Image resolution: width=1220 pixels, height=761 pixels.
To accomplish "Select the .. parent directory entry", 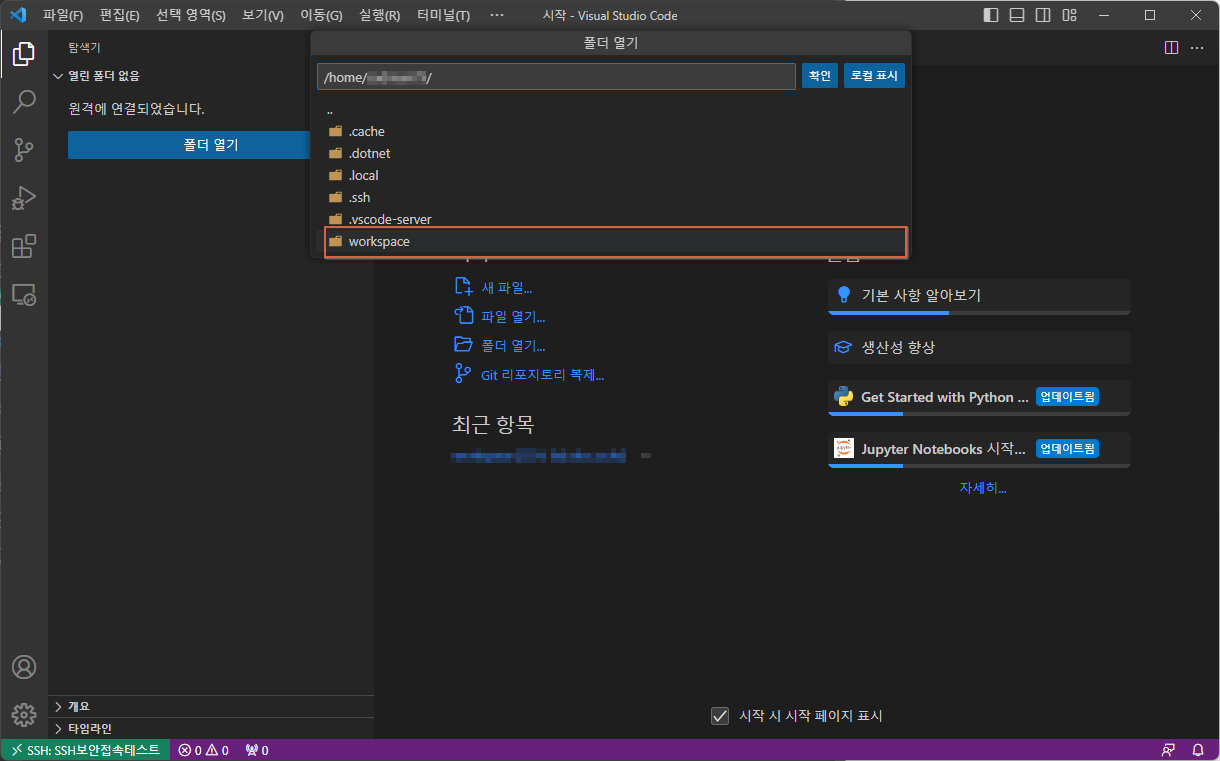I will (x=611, y=110).
